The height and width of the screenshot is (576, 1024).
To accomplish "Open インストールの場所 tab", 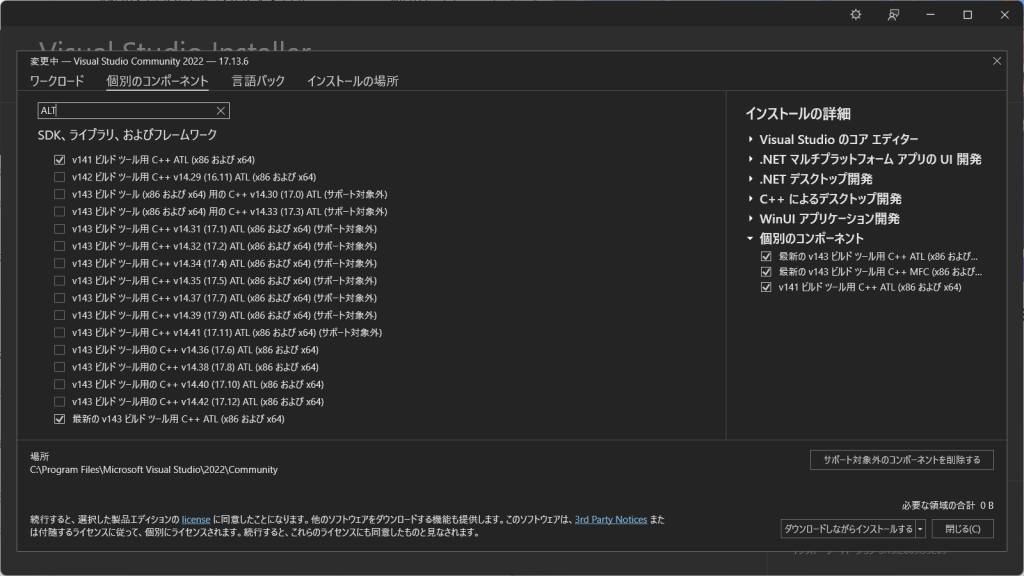I will [353, 81].
